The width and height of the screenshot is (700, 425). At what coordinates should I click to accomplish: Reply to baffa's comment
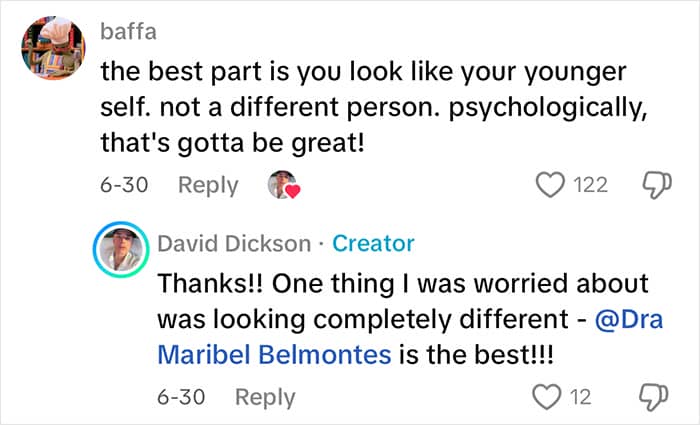point(208,185)
